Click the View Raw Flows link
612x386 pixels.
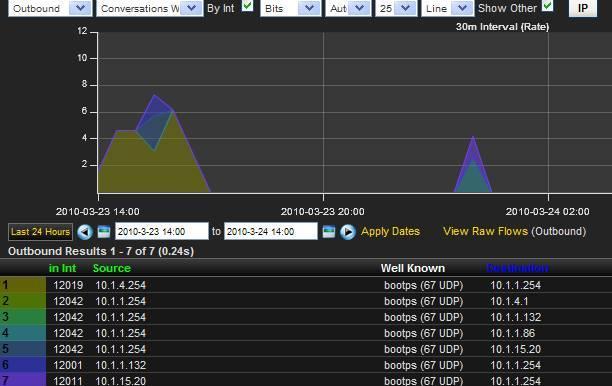click(486, 231)
